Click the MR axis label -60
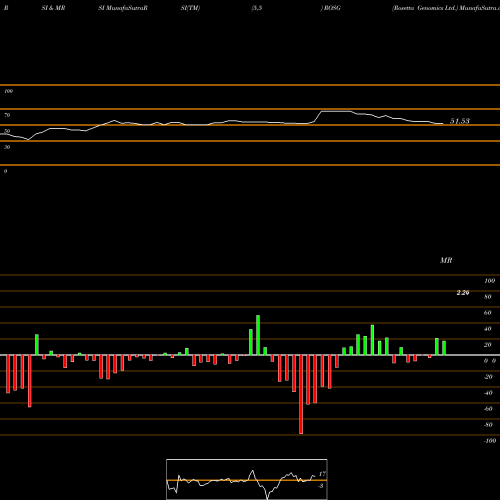The width and height of the screenshot is (500, 500). (x=488, y=409)
